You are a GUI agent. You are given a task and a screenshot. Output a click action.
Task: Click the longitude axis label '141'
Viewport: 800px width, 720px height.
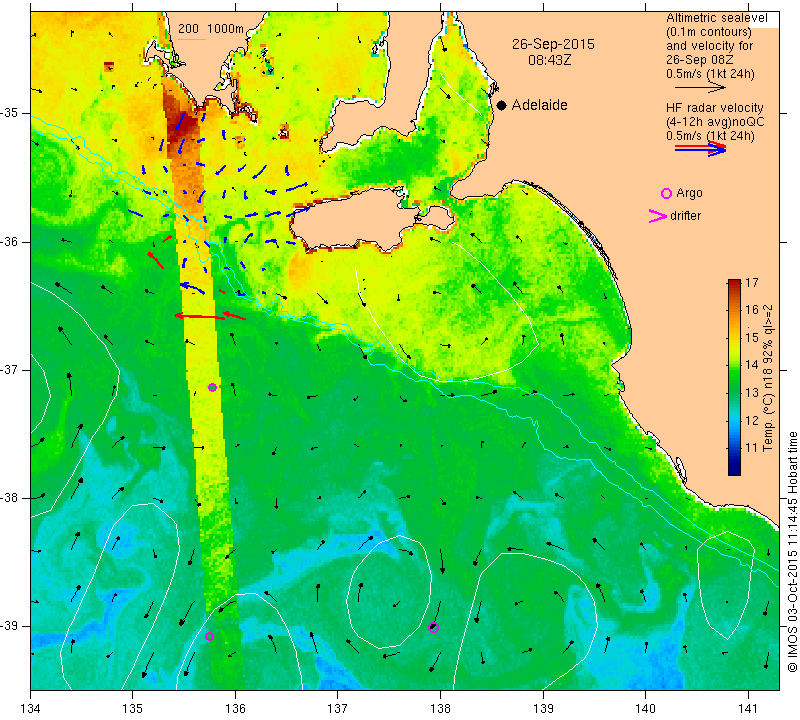tap(748, 709)
